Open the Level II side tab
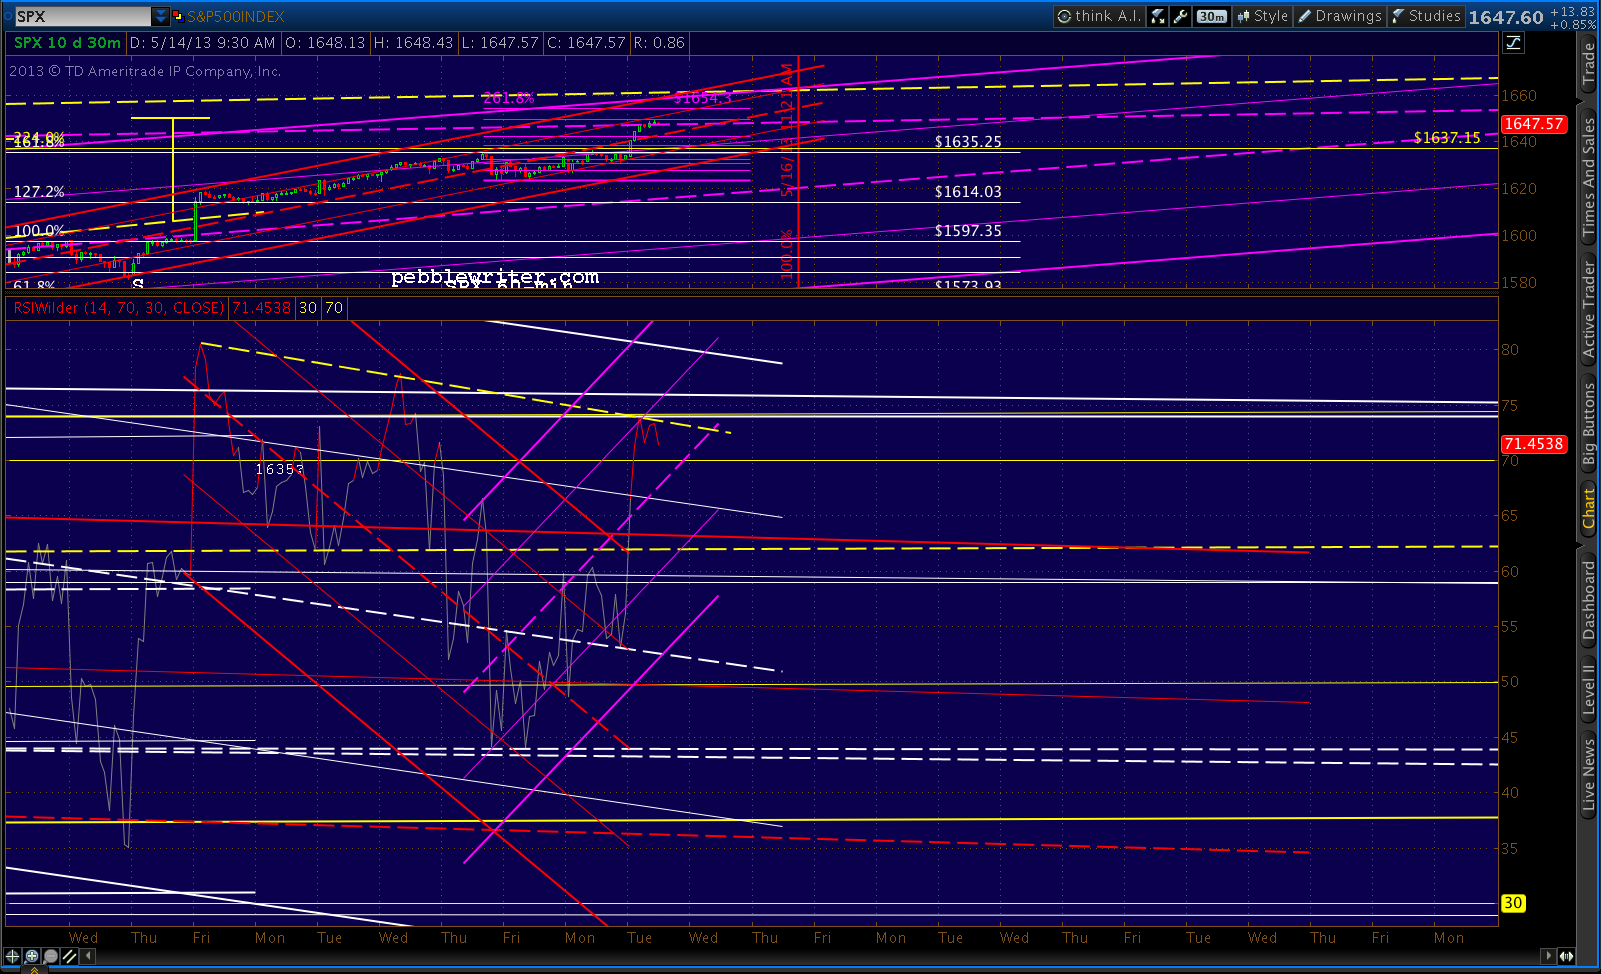 (1588, 690)
